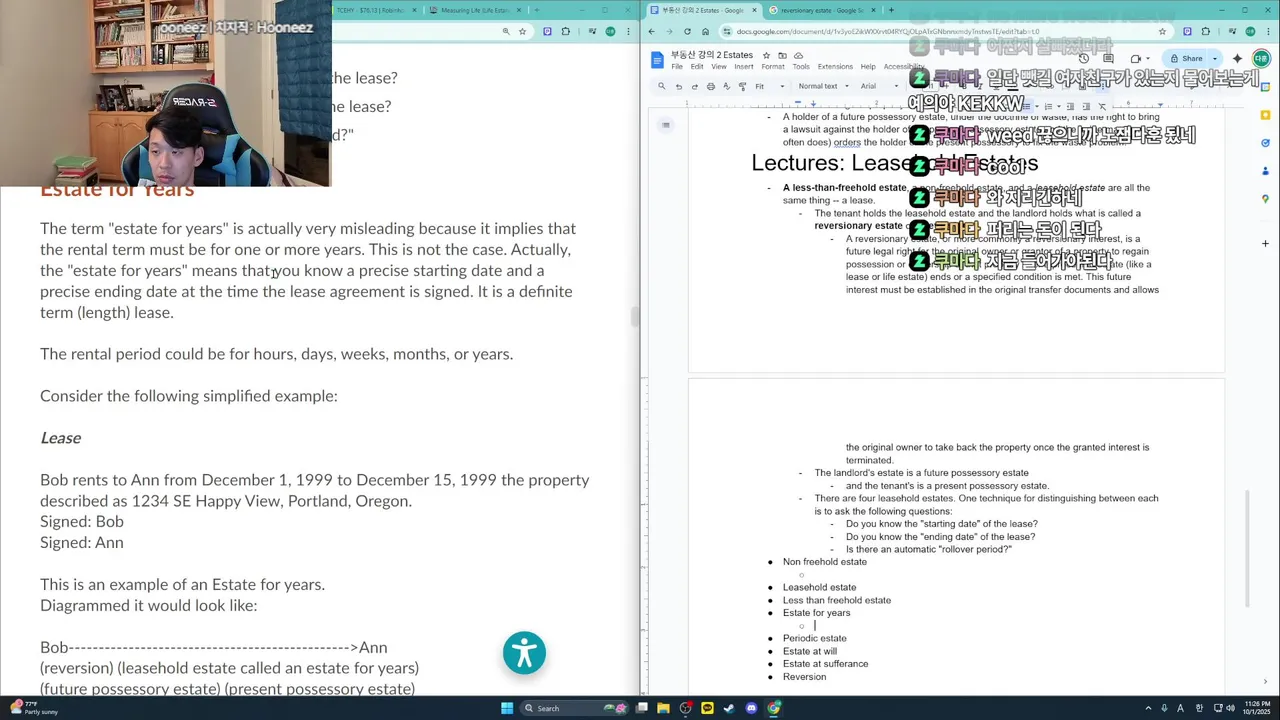Open the Windows Start button
The image size is (1280, 720).
point(507,708)
